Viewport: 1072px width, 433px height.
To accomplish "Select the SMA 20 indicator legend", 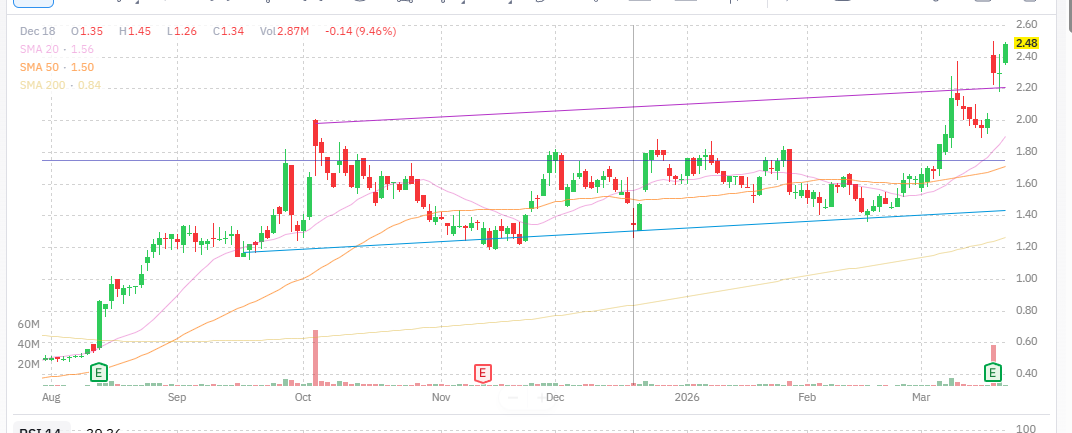I will tap(57, 49).
